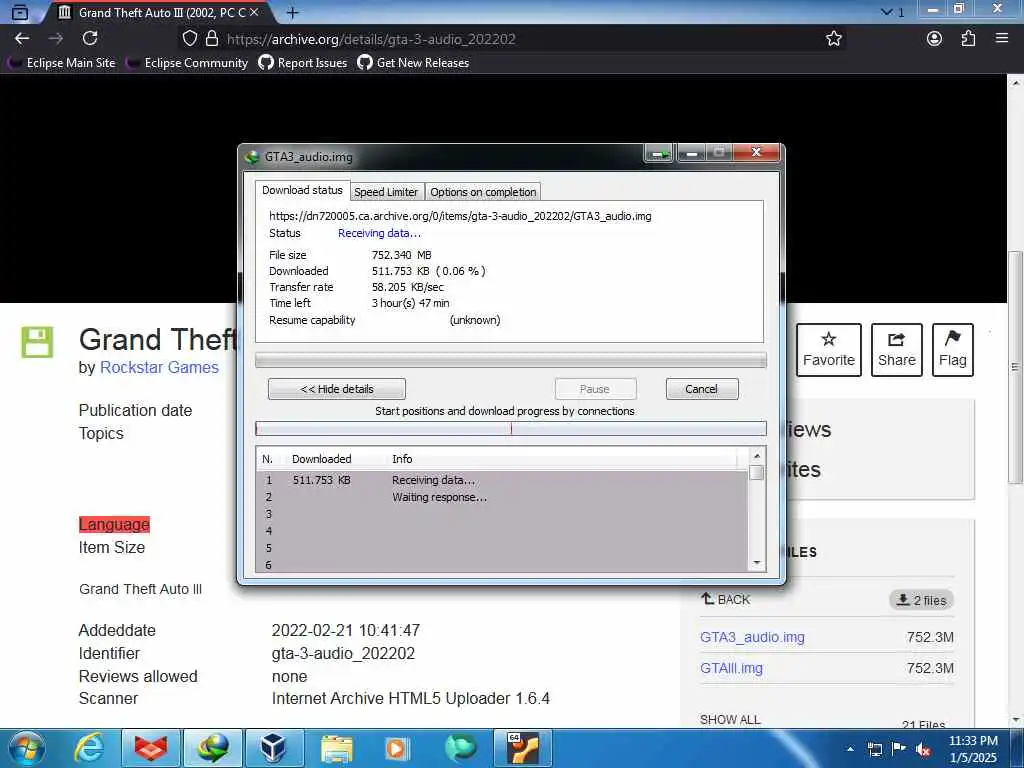The height and width of the screenshot is (768, 1024).
Task: Open the 64-bit orange app on the taskbar
Action: click(x=523, y=748)
